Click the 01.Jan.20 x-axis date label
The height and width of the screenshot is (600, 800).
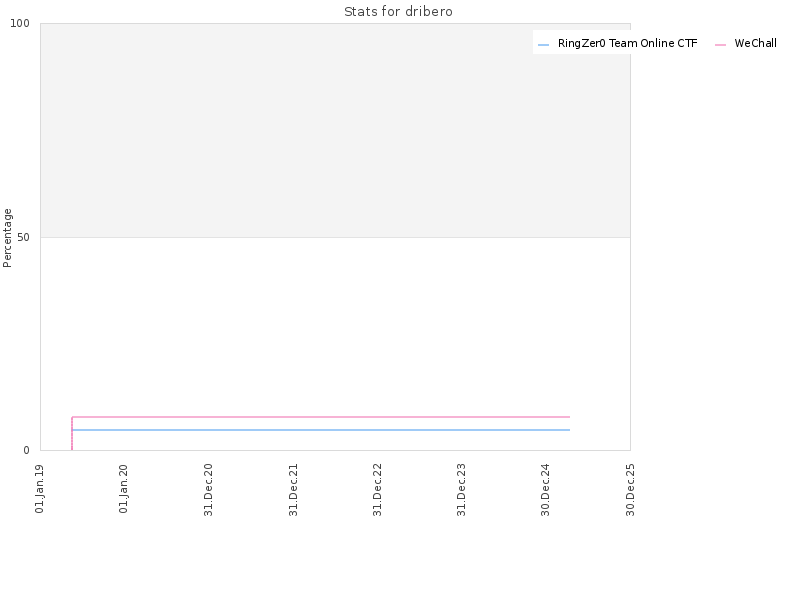pos(123,489)
